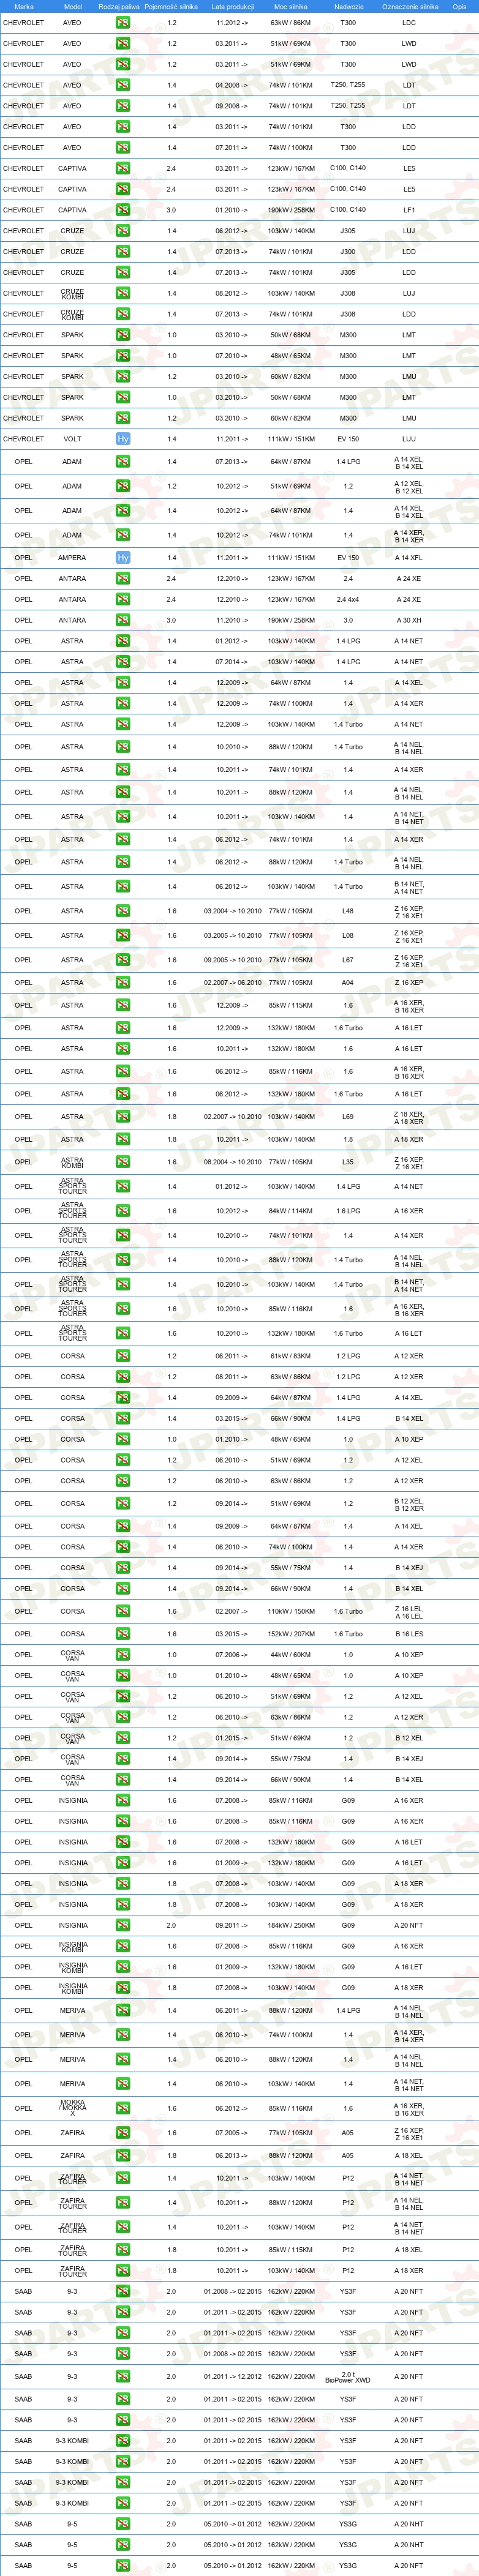Click petrol icon in Aveo 11.2012 row
The height and width of the screenshot is (2576, 479).
click(122, 22)
